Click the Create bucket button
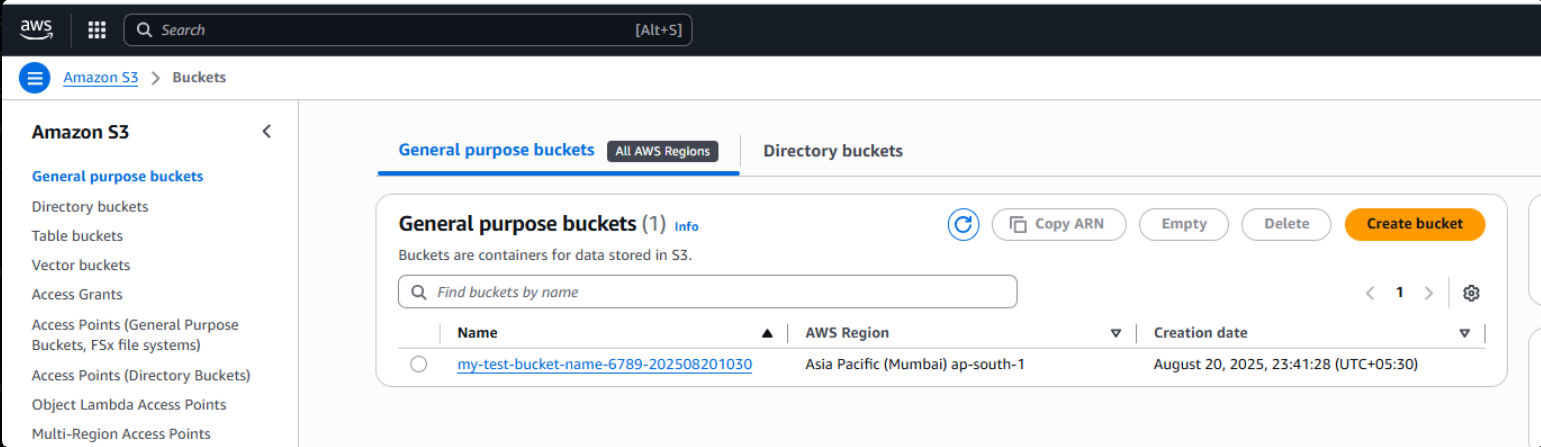 coord(1414,224)
